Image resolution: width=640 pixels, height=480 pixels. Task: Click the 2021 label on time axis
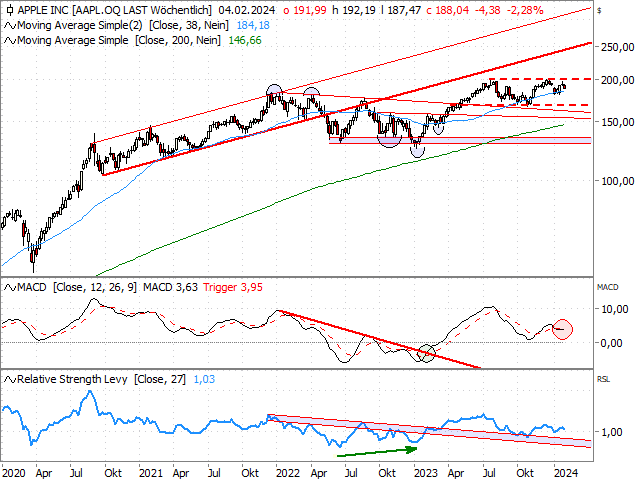click(x=151, y=473)
